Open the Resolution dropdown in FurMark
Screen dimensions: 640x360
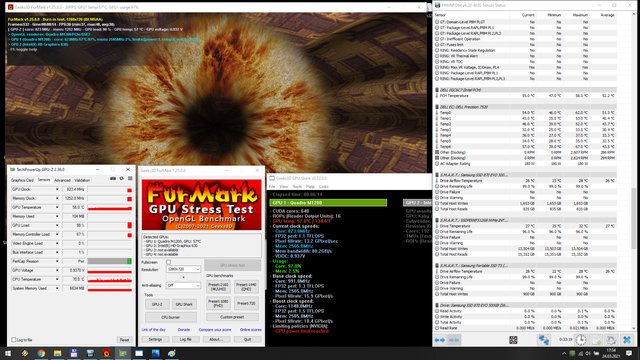pyautogui.click(x=183, y=269)
